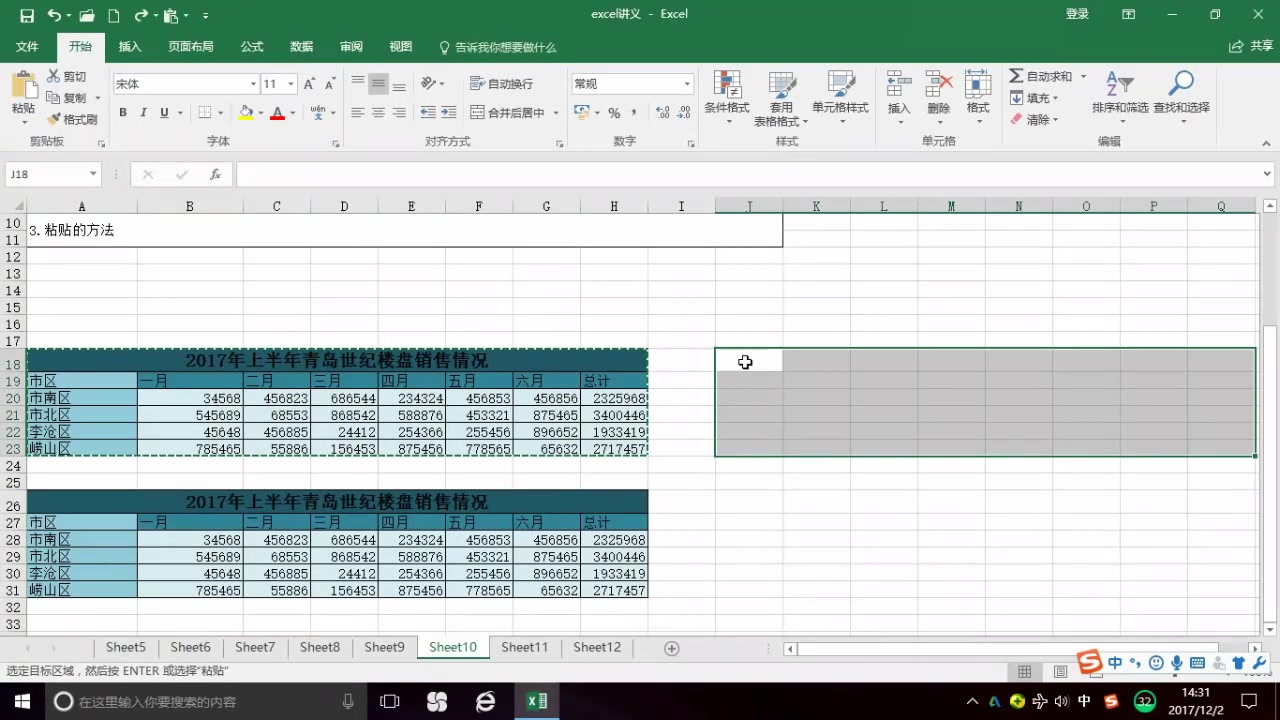Click the 共享 share button
Screen dimensions: 1280x720
(1254, 46)
